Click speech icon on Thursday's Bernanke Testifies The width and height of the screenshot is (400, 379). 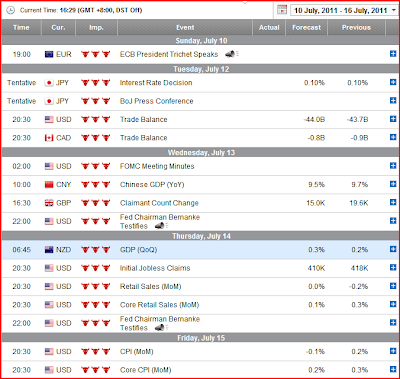tap(161, 328)
